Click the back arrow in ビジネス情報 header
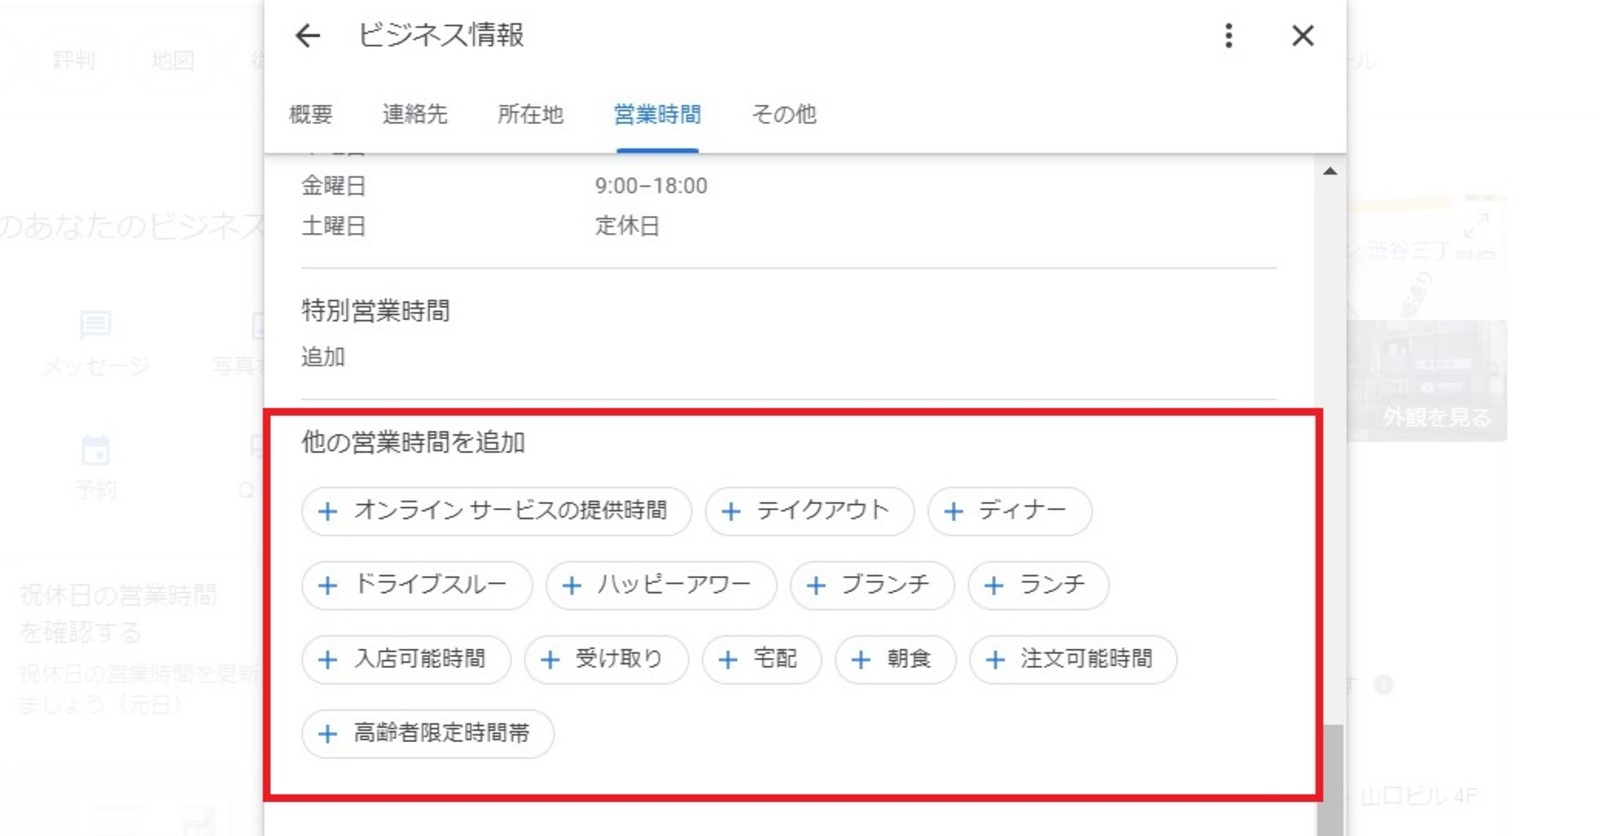 point(308,36)
